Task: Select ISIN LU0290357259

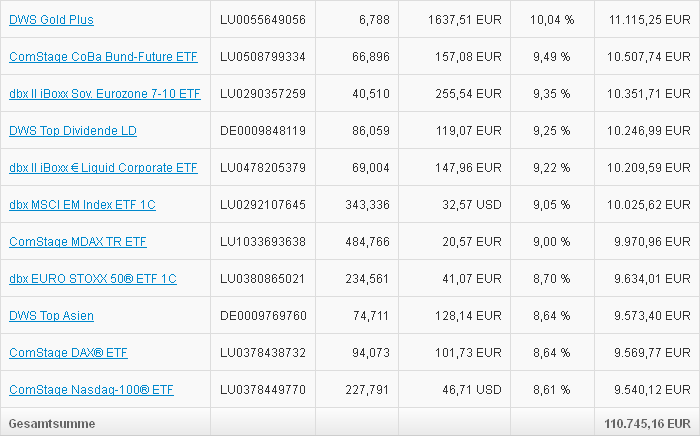Action: coord(263,94)
